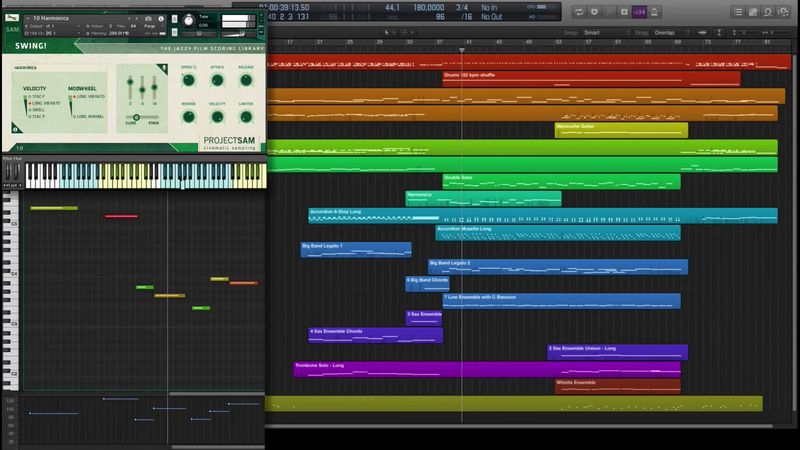
Task: Select Modwheel Long Vibrato articulation
Action: click(89, 96)
